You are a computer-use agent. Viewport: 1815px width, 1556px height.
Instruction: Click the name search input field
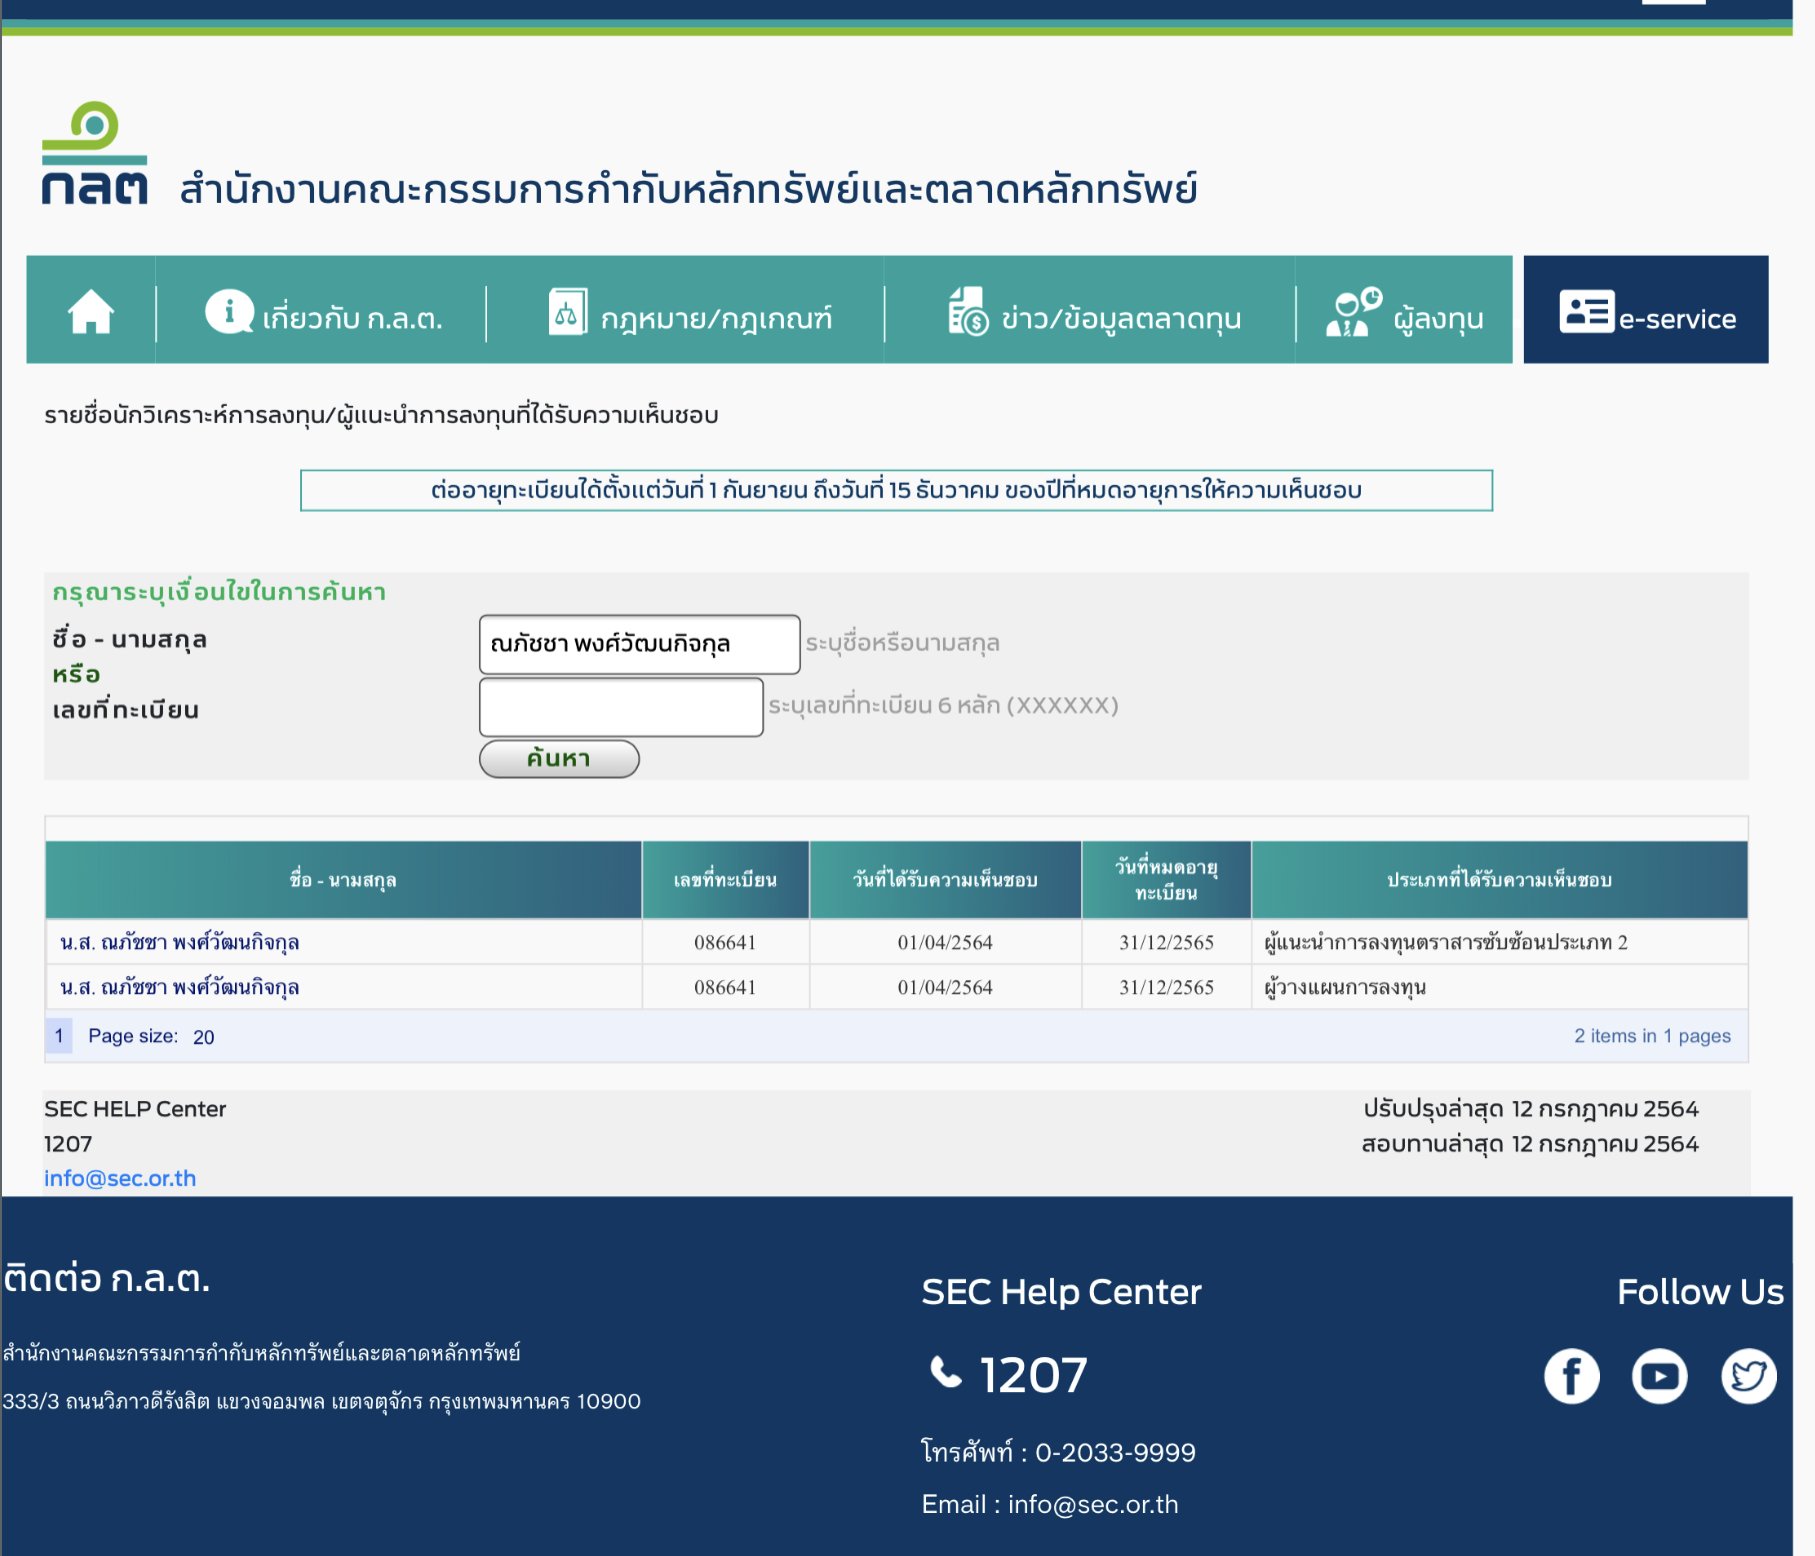point(639,644)
